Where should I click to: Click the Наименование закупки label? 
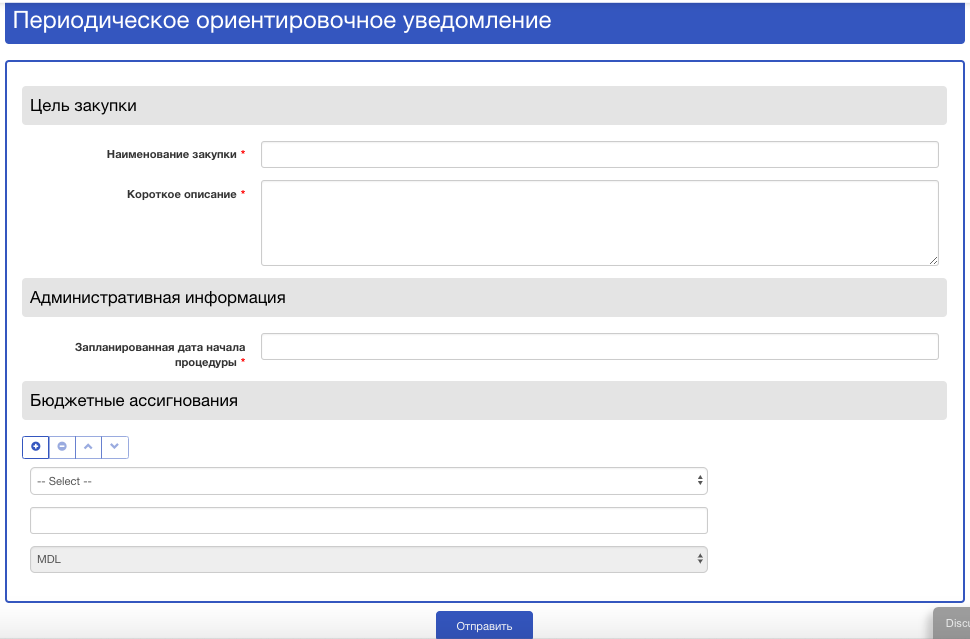tap(172, 155)
